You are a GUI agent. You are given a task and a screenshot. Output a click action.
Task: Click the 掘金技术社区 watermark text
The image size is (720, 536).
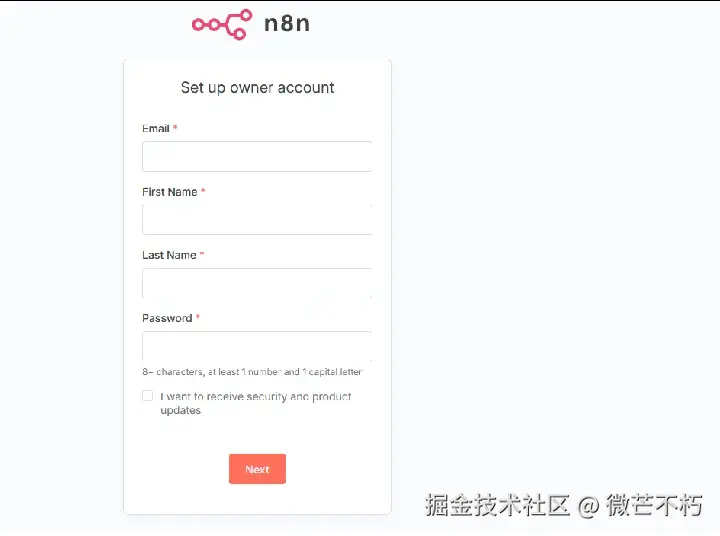pos(497,505)
